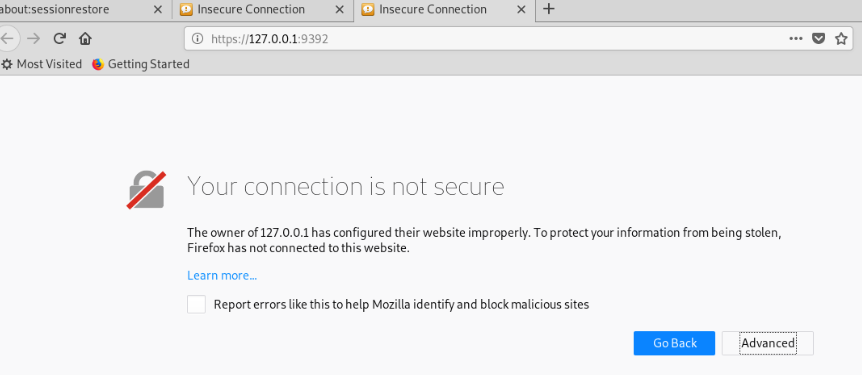
Task: Go to the home page icon
Action: 85,38
